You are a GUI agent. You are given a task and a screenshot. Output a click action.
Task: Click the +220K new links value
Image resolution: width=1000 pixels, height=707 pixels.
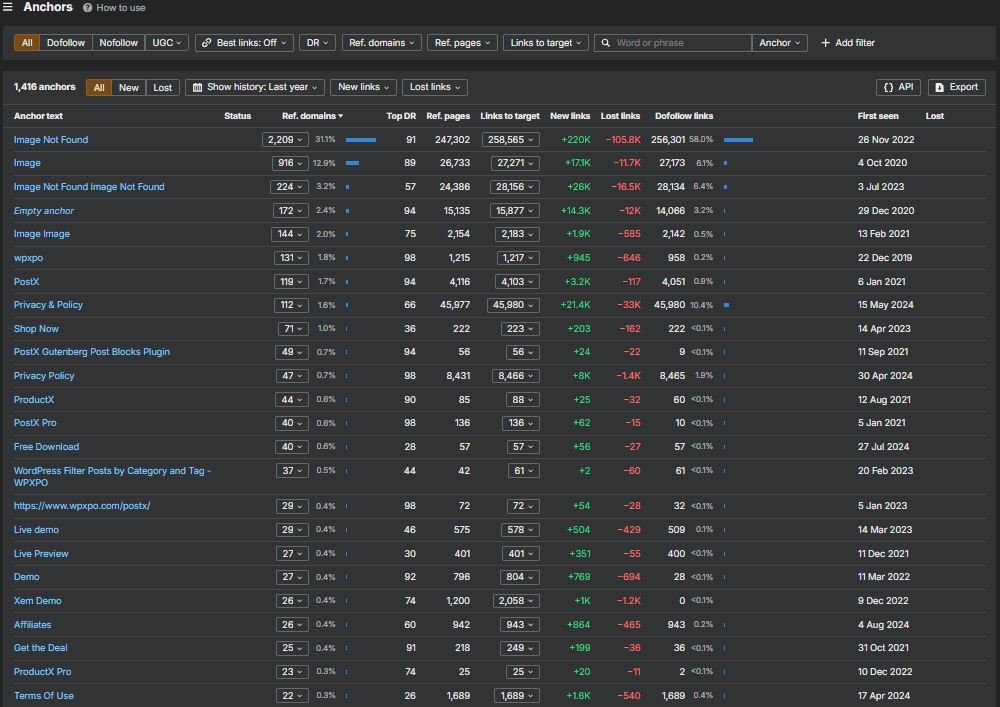(576, 140)
